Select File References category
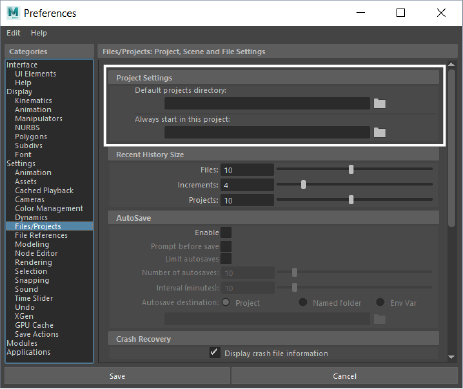Image resolution: width=463 pixels, height=389 pixels. [41, 235]
